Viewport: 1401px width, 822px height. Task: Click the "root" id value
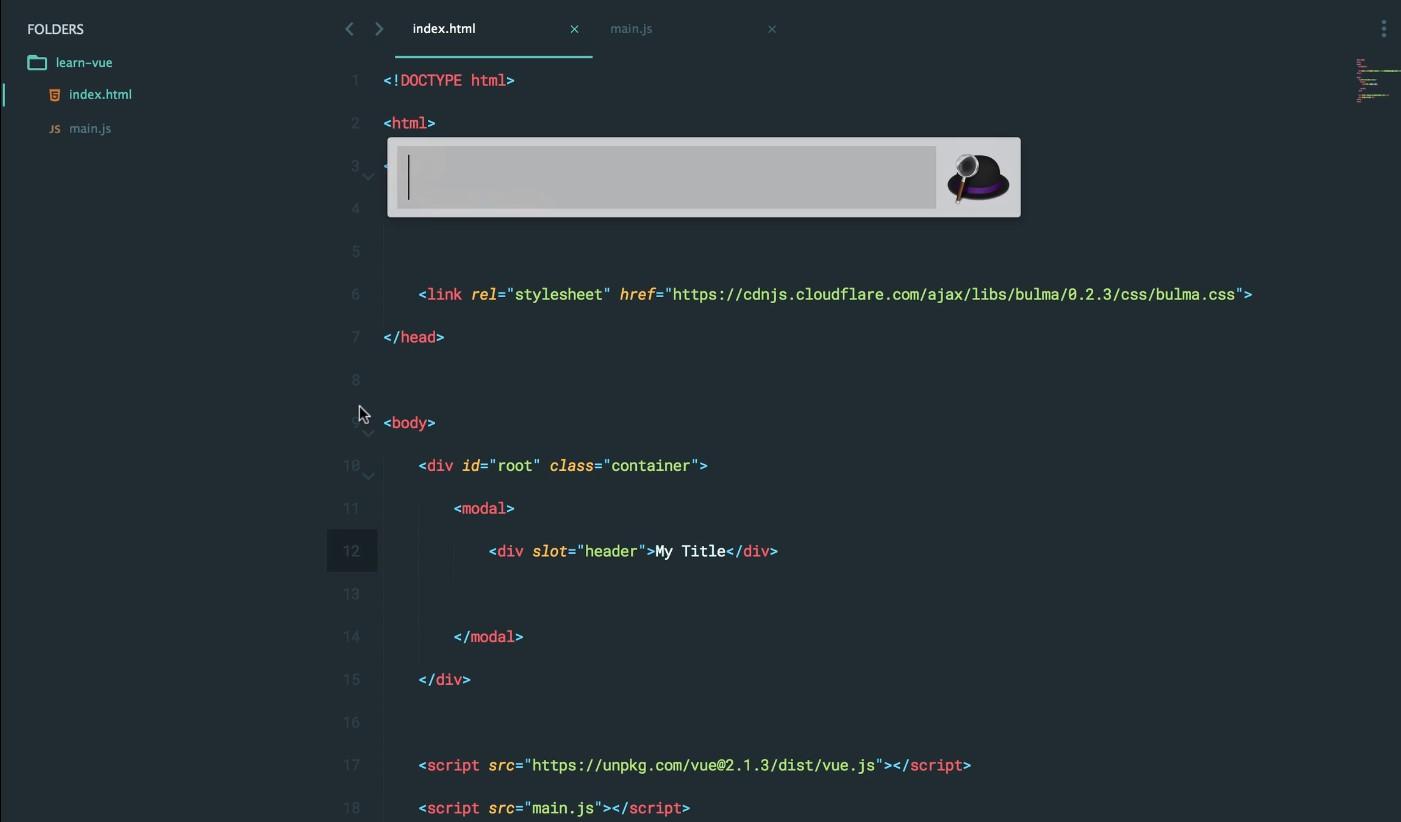(515, 466)
